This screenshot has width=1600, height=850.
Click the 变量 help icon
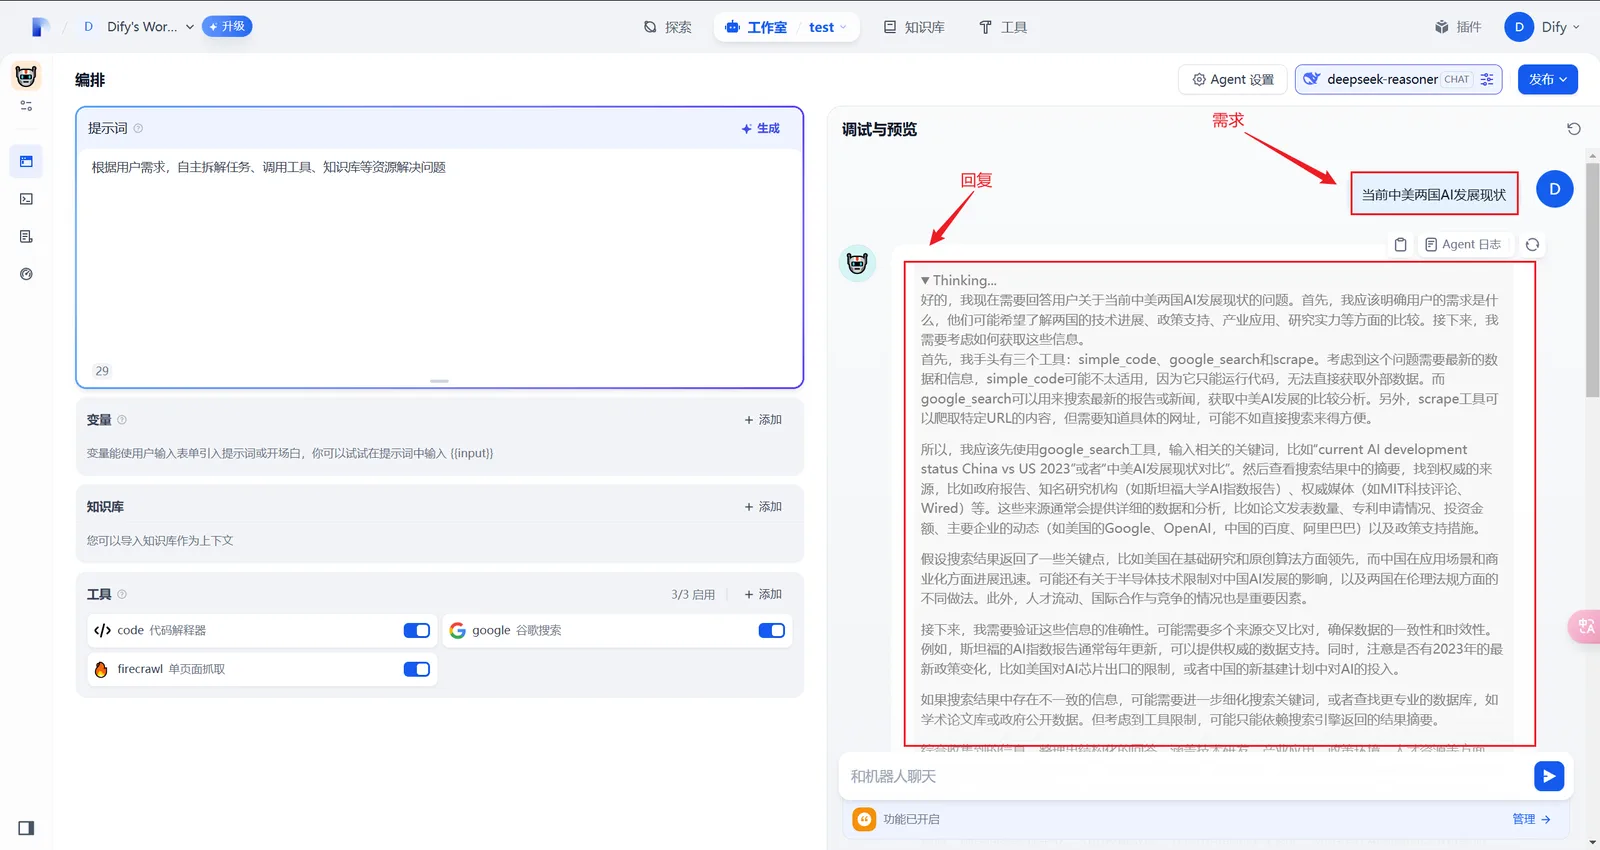tap(122, 420)
